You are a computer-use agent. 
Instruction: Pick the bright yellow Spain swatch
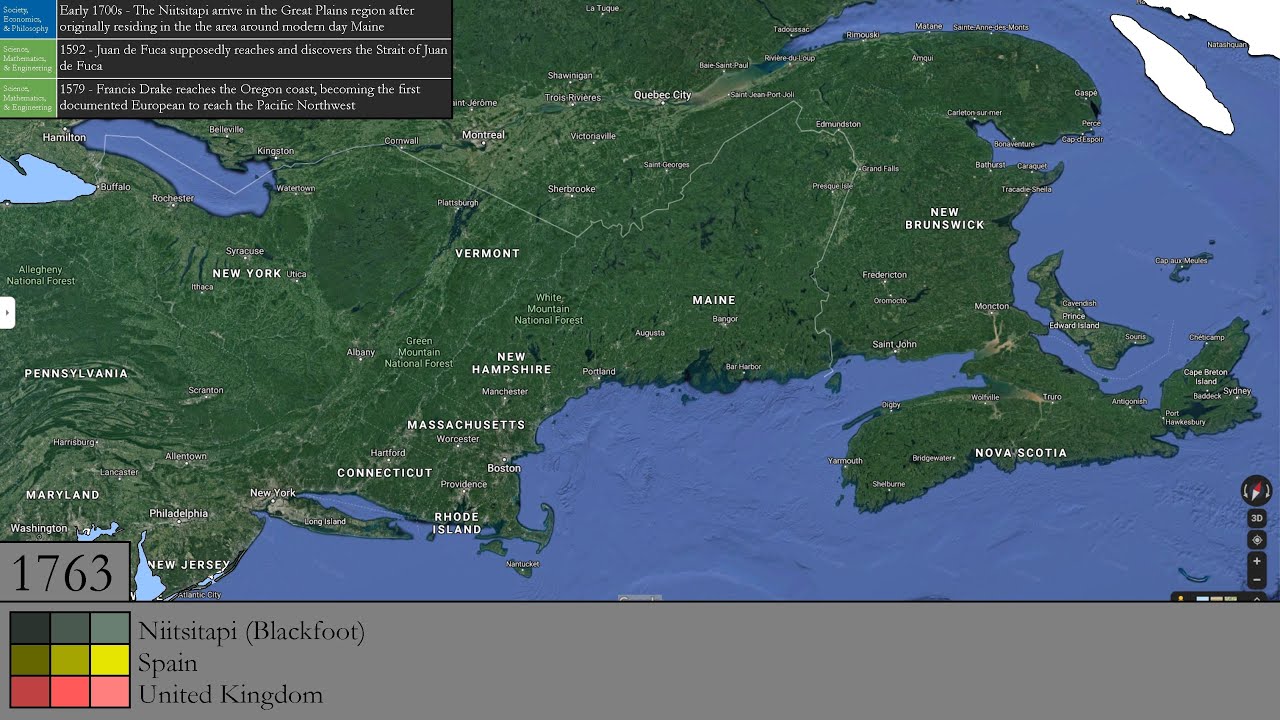pos(110,660)
